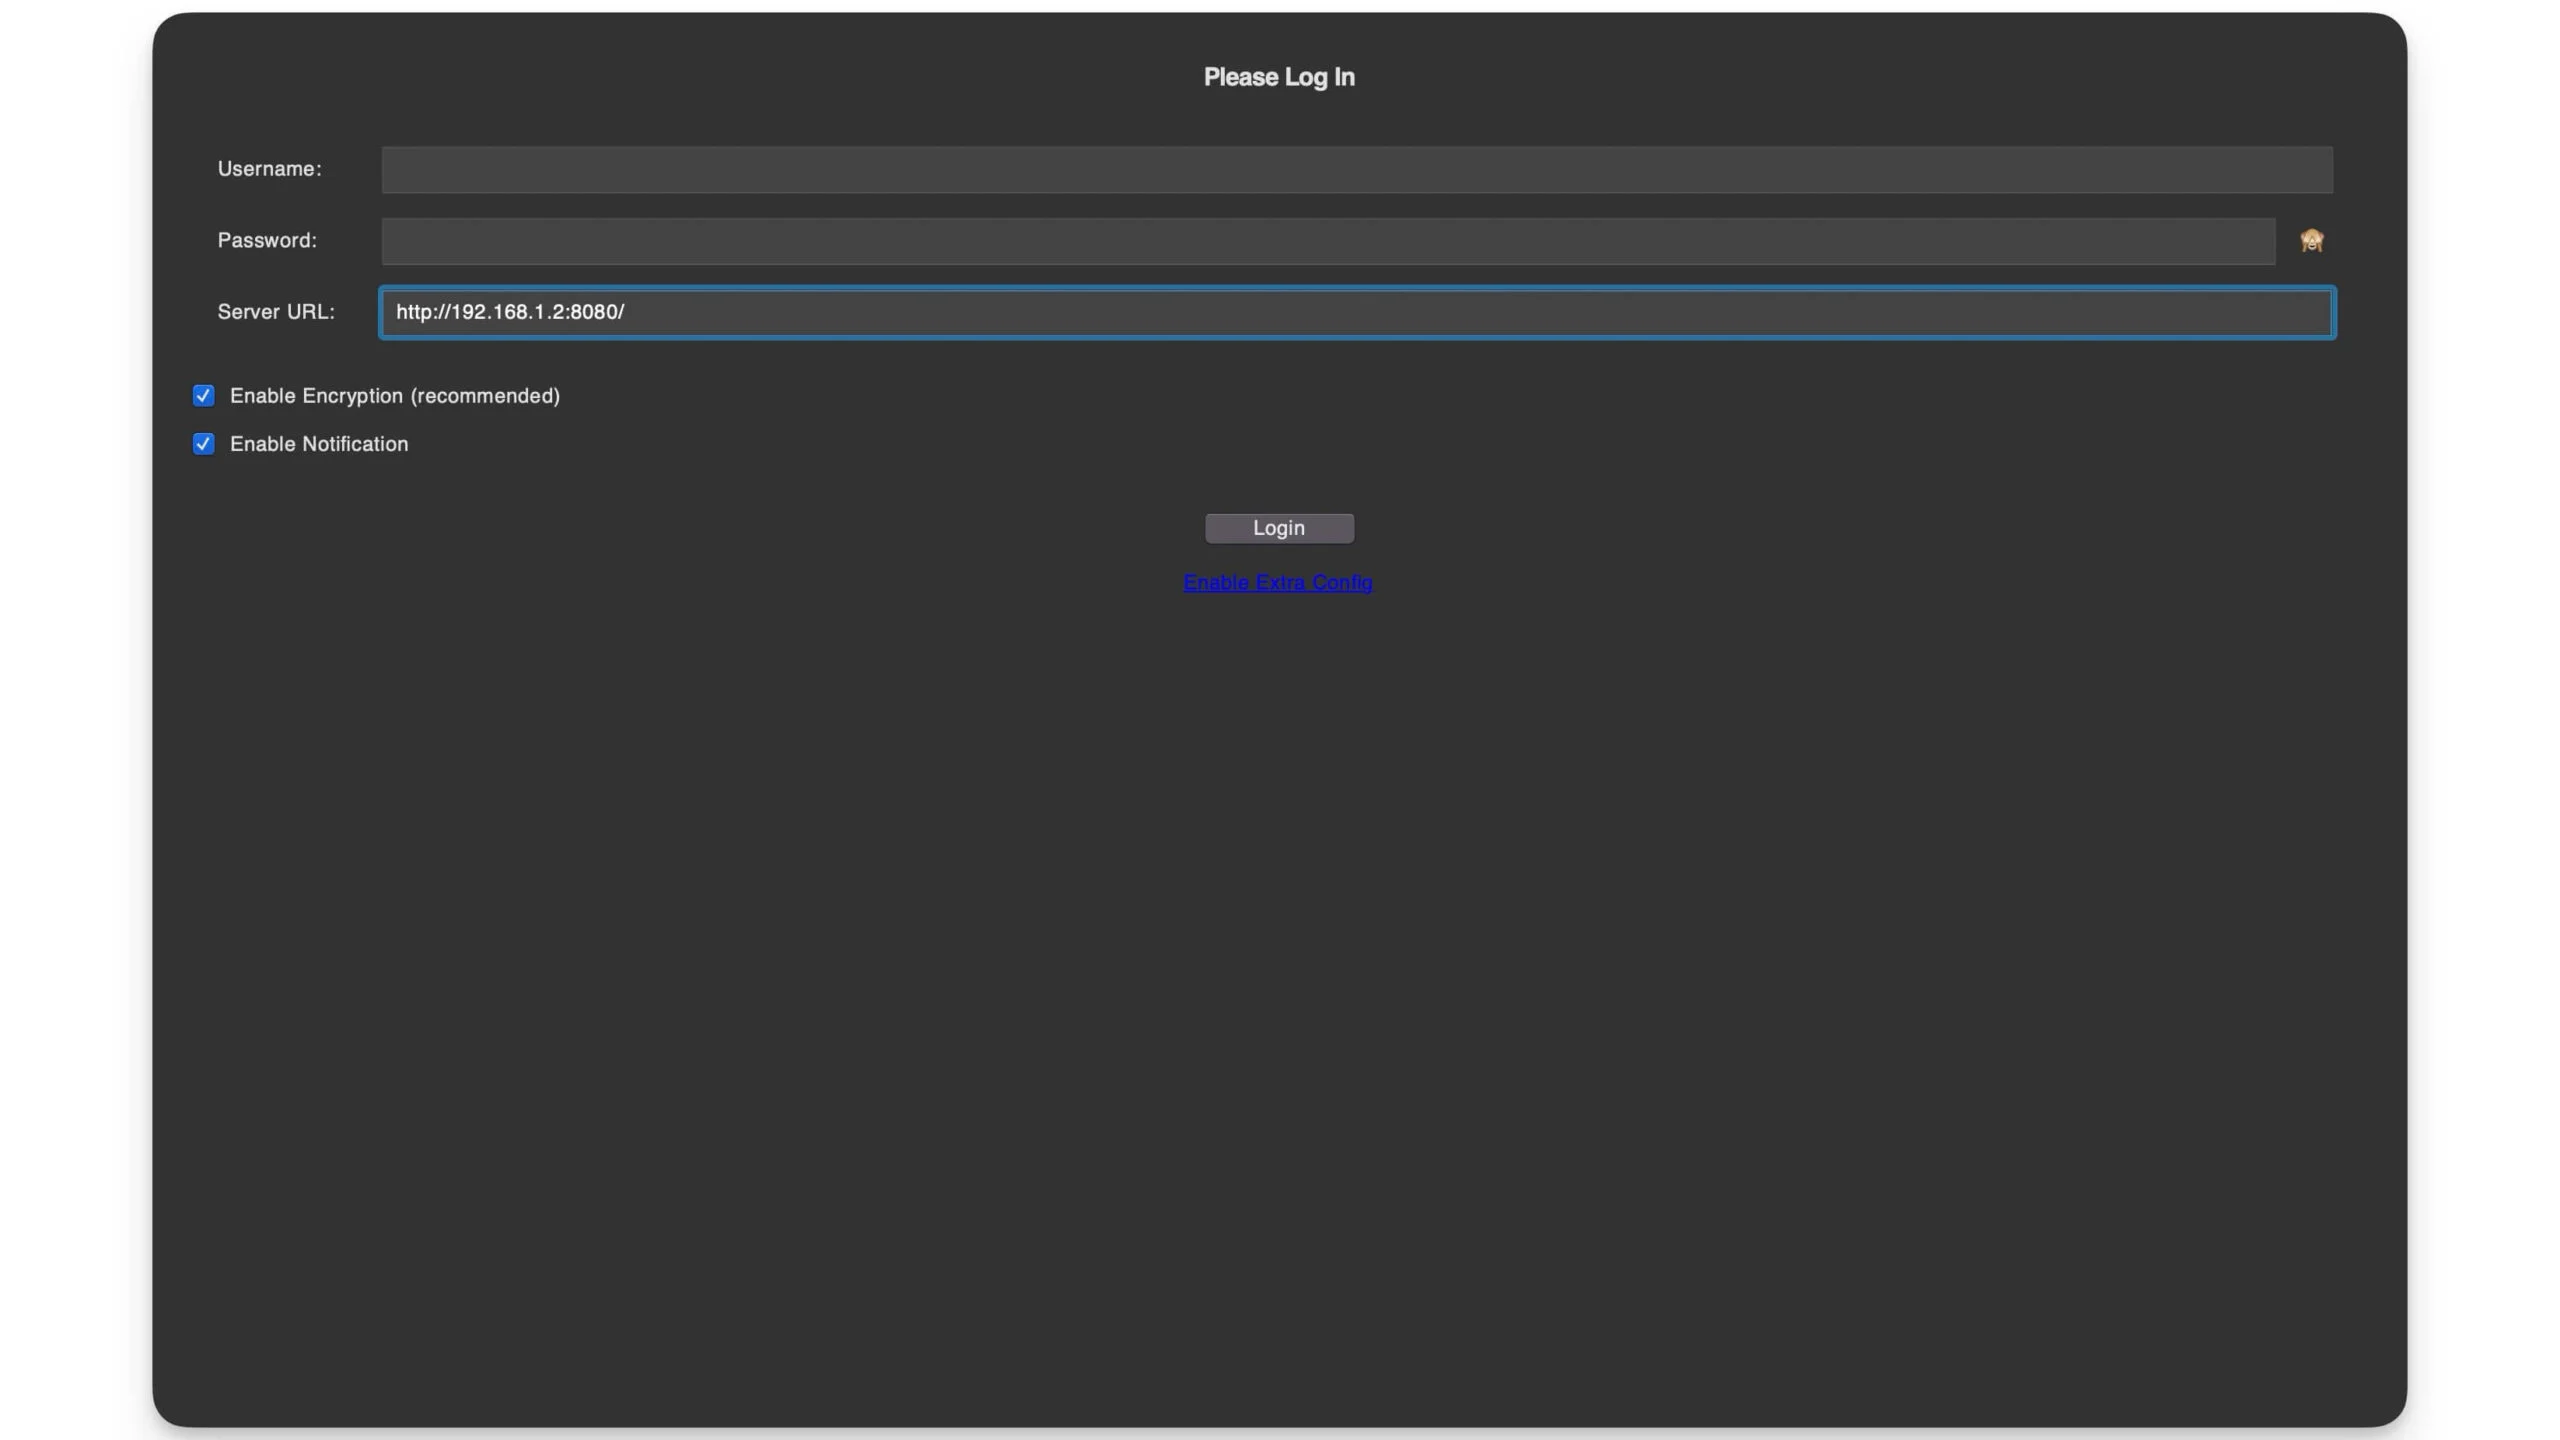Viewport: 2560px width, 1440px height.
Task: Click on the http://192.168.1.2:8080/ URL text
Action: [x=510, y=312]
